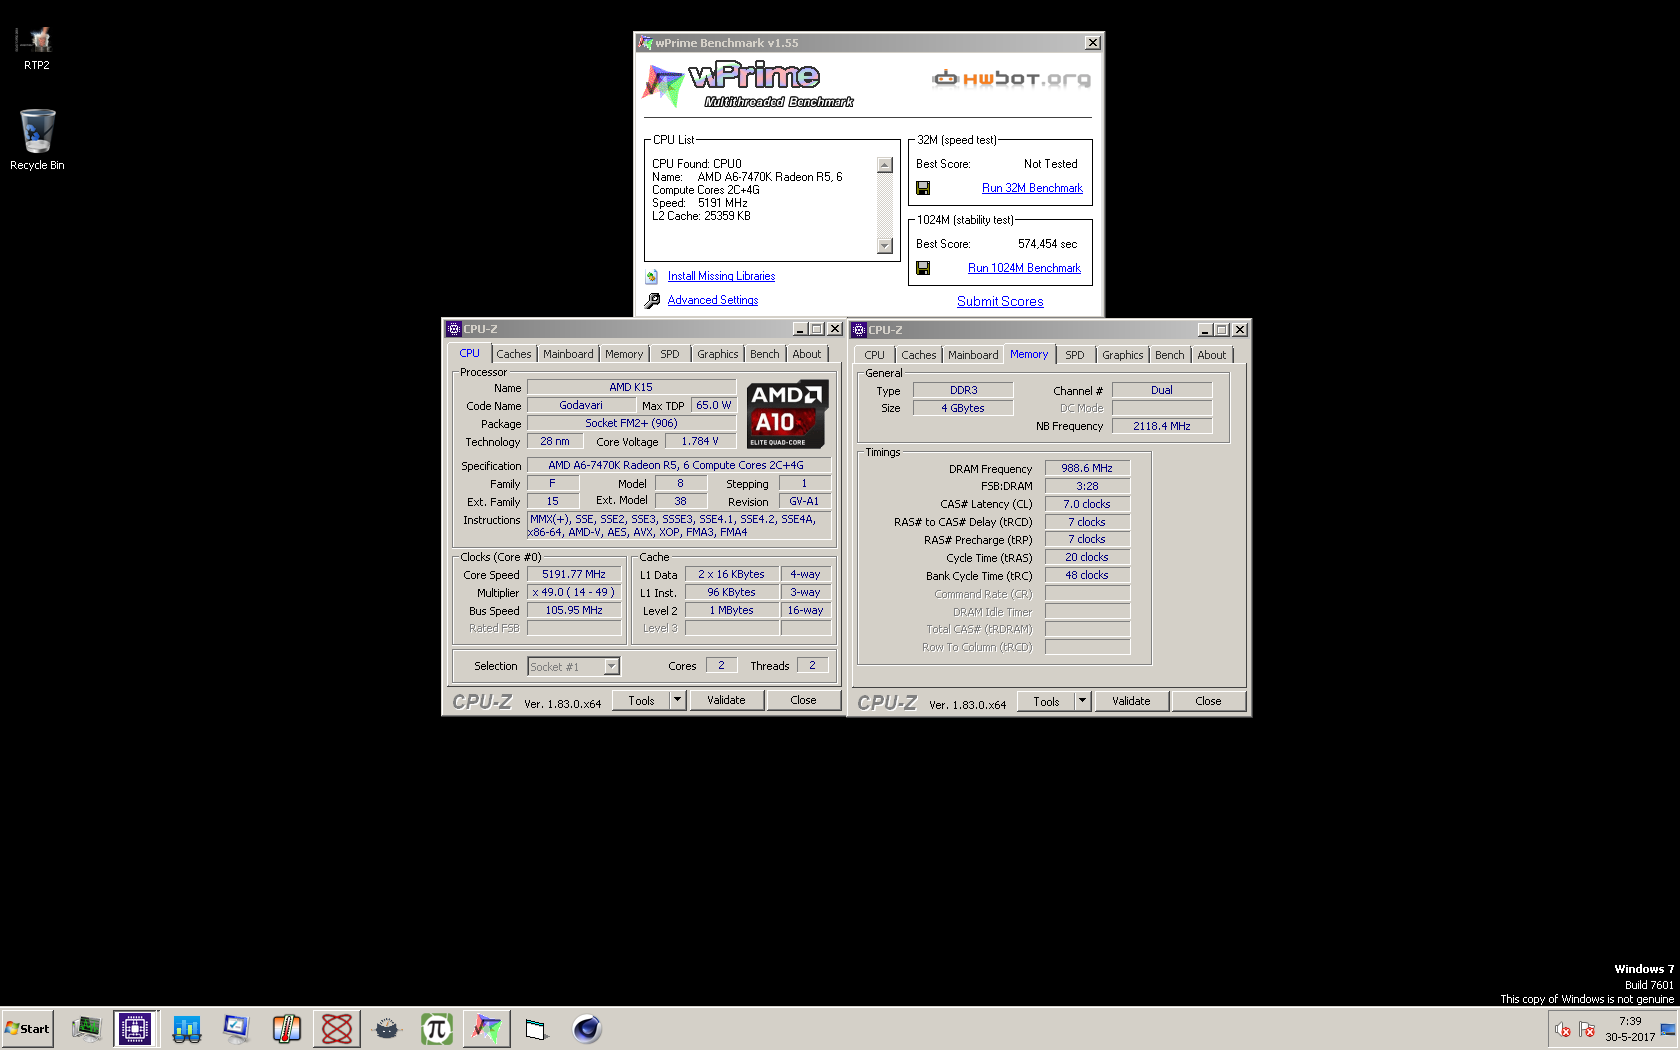Open the Geekbench glasses taskbar icon
Viewport: 1680px width, 1050px height.
(187, 1028)
